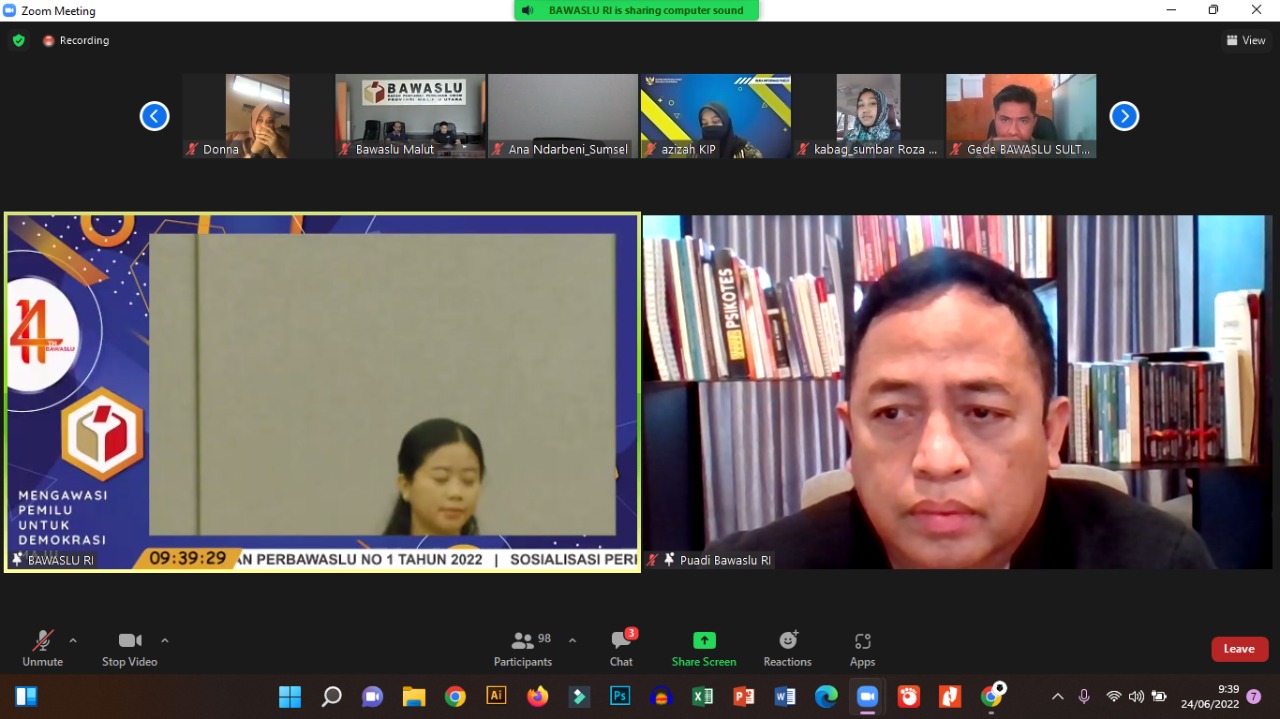Open the Participants list
Image resolution: width=1280 pixels, height=719 pixels.
click(x=523, y=648)
